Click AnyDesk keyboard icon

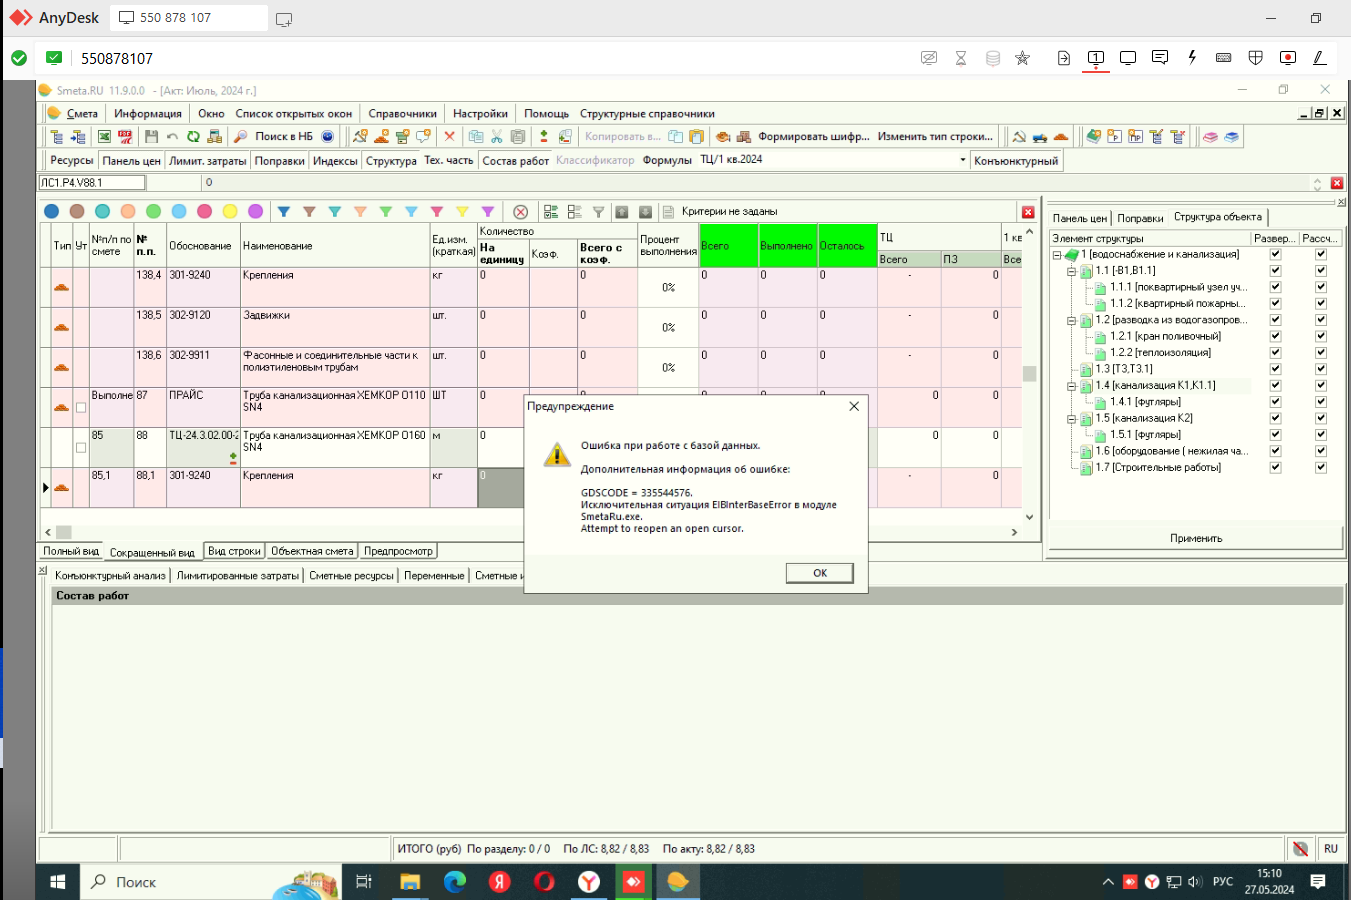pyautogui.click(x=1223, y=58)
